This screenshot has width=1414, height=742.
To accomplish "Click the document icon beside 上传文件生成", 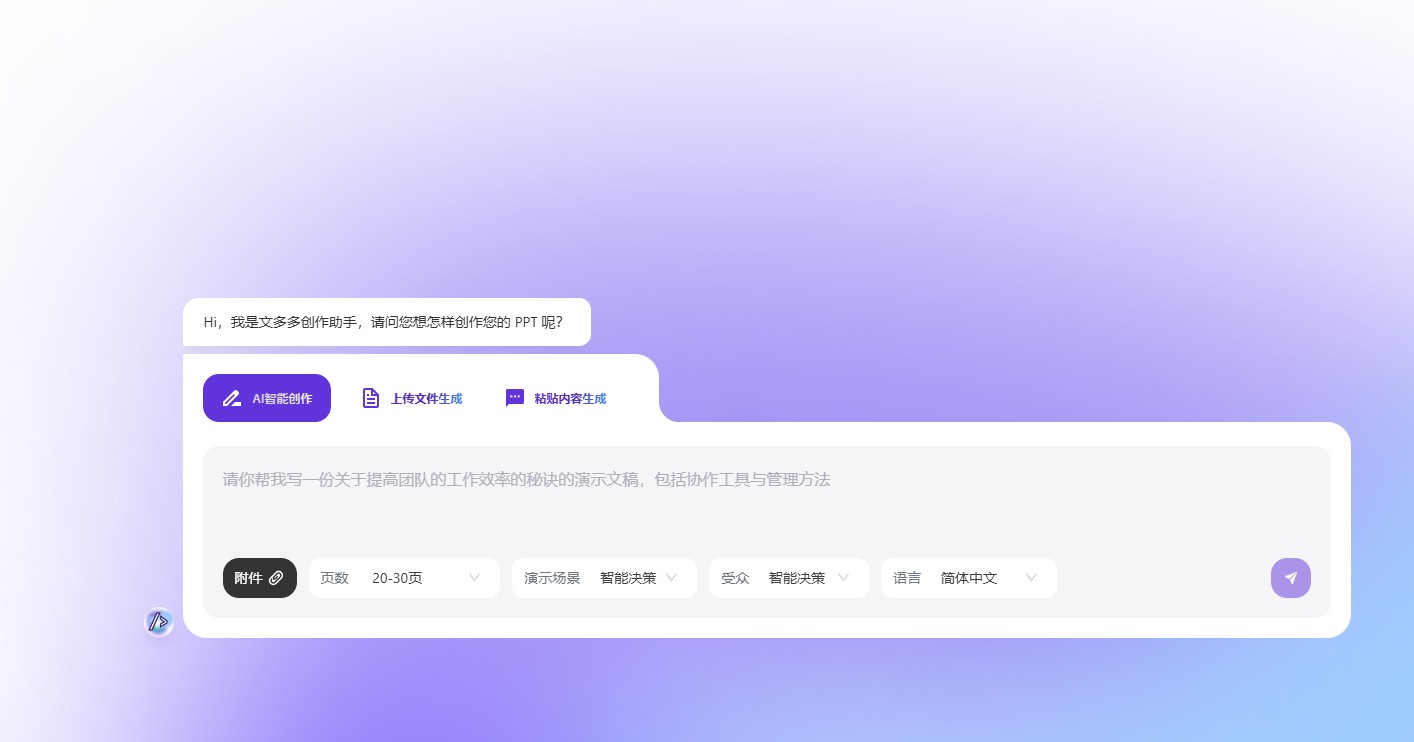I will [x=371, y=397].
